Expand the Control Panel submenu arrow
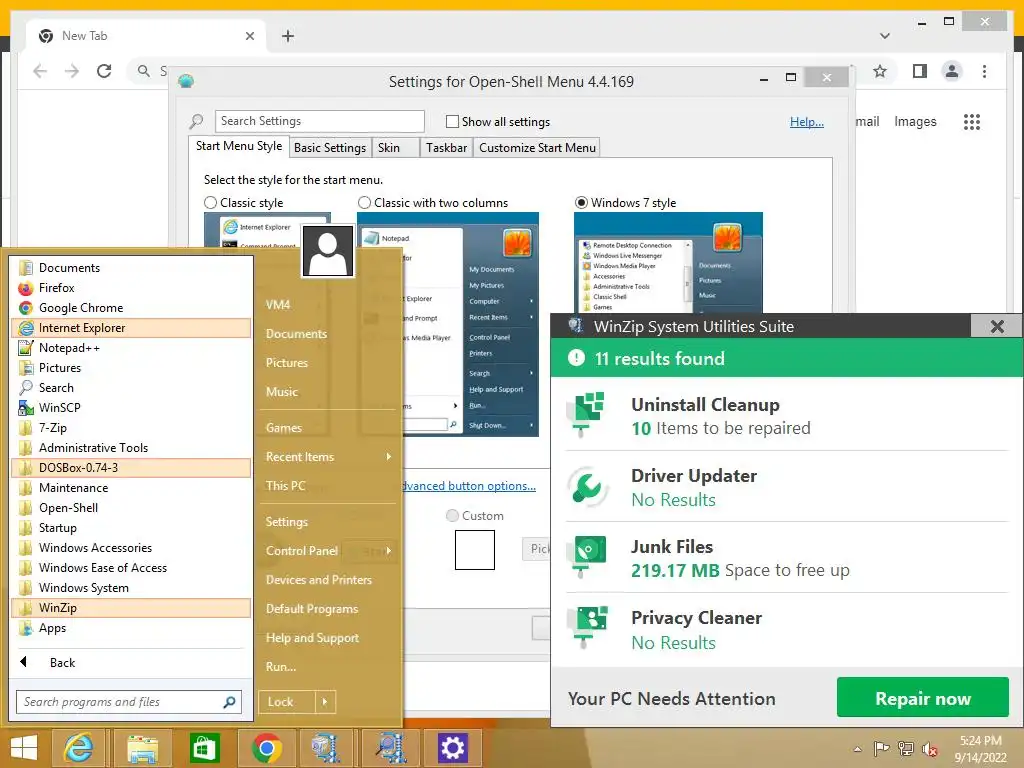 point(389,551)
